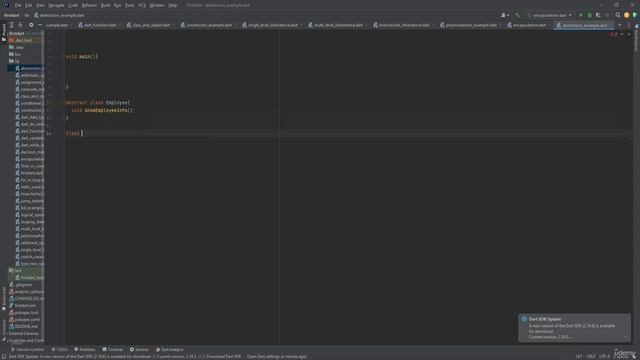640x360 pixels.
Task: Expand External Libraries node
Action: click(x=24, y=333)
